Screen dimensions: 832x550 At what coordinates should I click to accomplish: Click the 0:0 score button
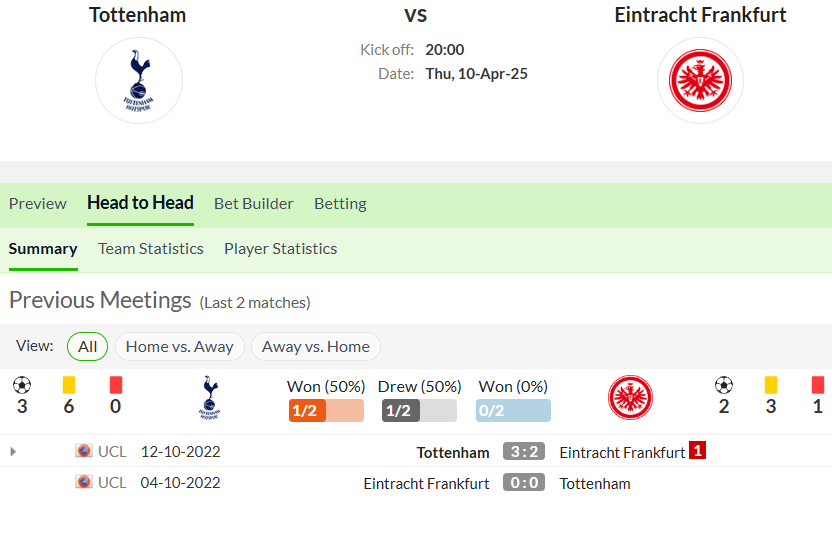(x=524, y=483)
